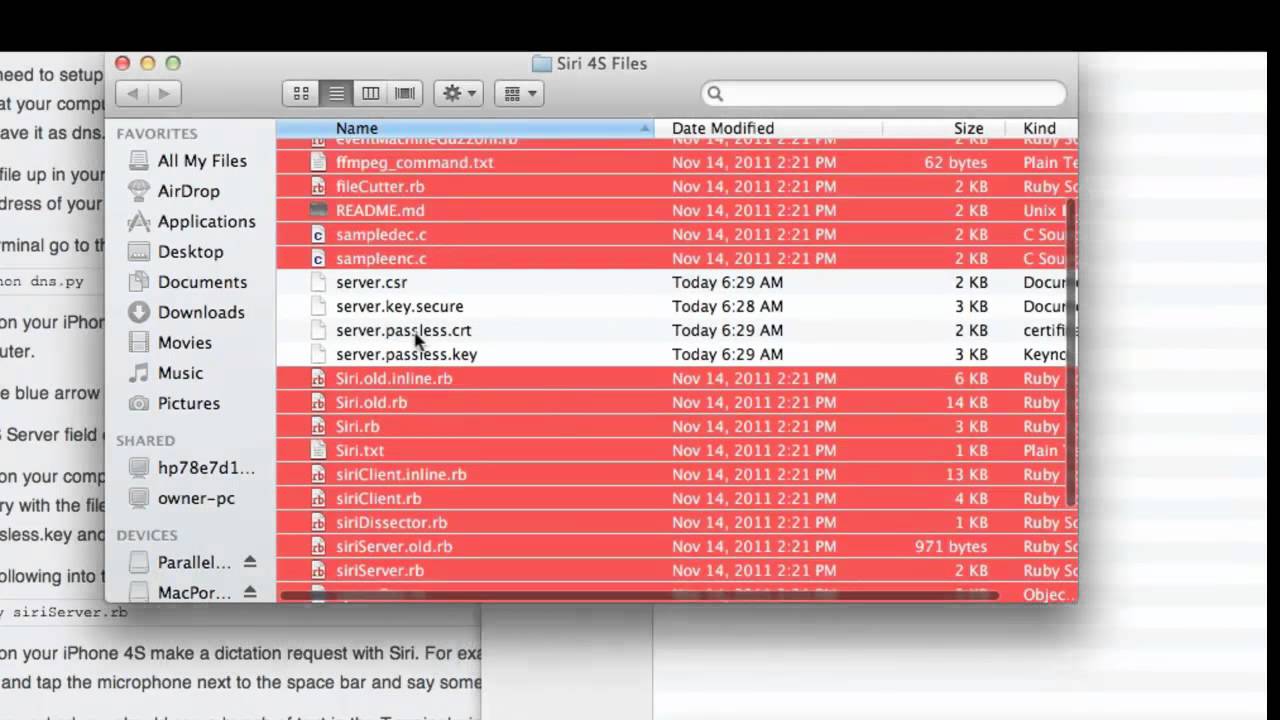The width and height of the screenshot is (1280, 720).
Task: Click Siri 4S Files title folder icon
Action: click(x=542, y=64)
